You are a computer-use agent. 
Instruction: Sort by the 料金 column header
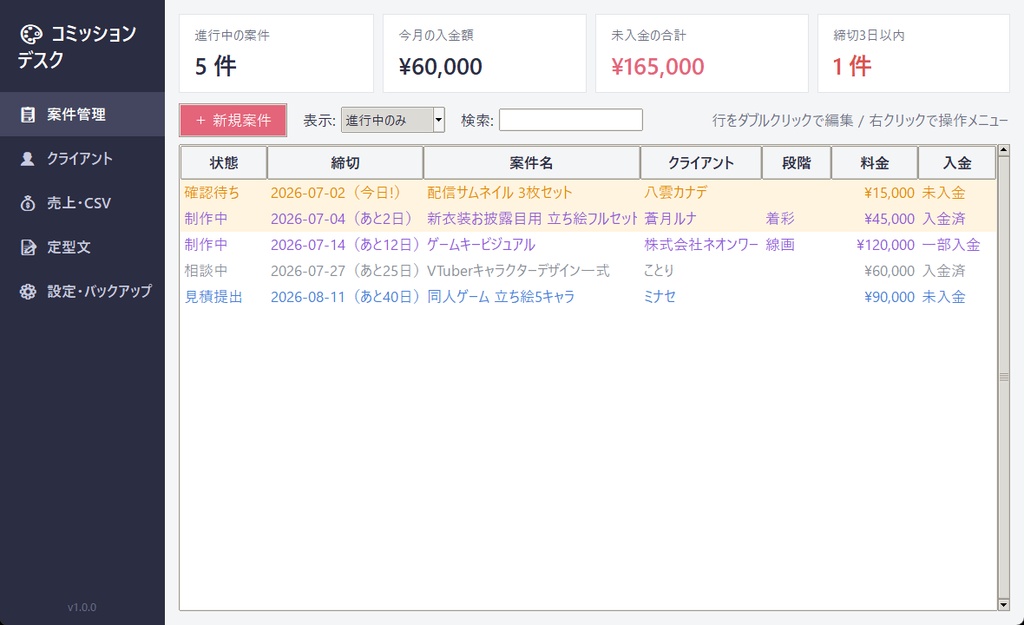click(874, 163)
